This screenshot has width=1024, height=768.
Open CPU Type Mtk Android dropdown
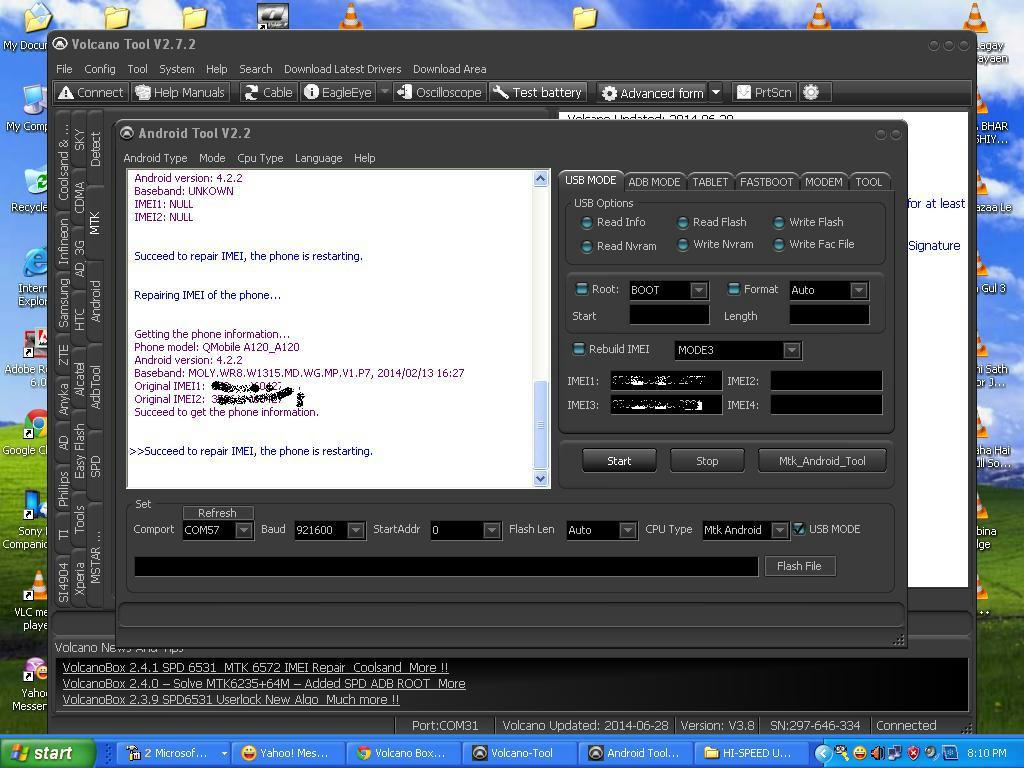point(779,530)
